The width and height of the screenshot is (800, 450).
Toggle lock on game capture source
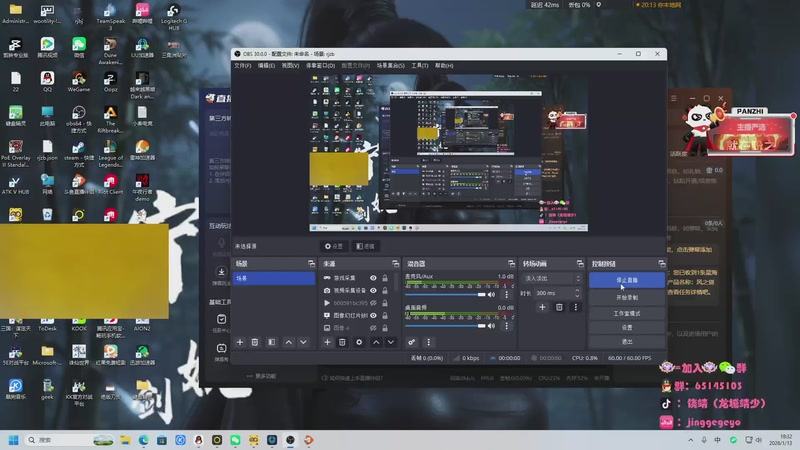385,278
